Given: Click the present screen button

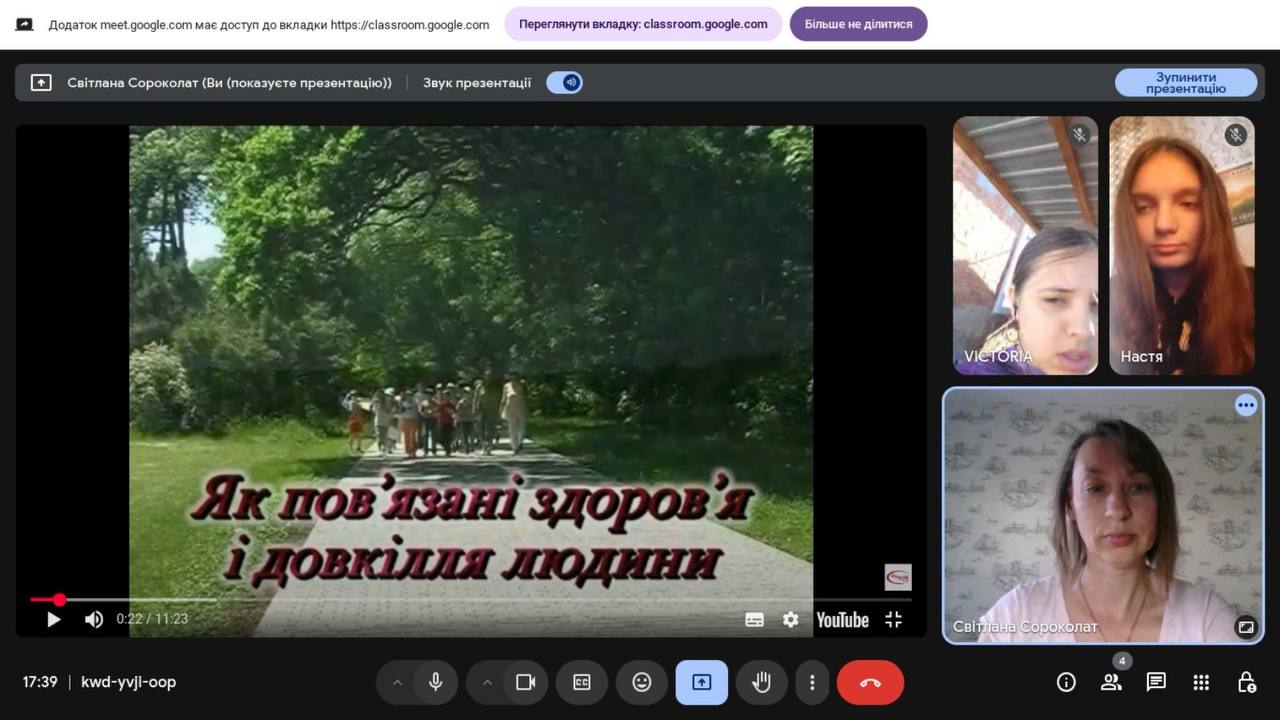Looking at the screenshot, I should pos(702,682).
